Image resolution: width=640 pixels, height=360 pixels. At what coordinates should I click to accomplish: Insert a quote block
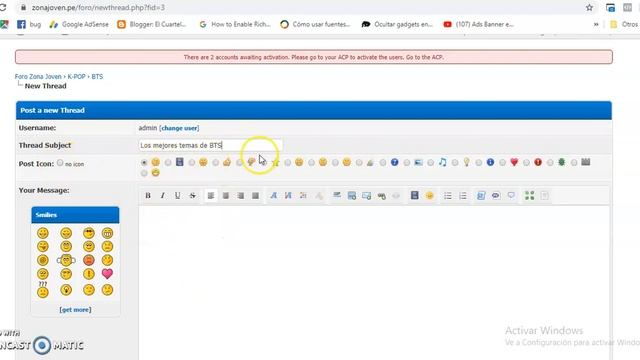point(511,196)
